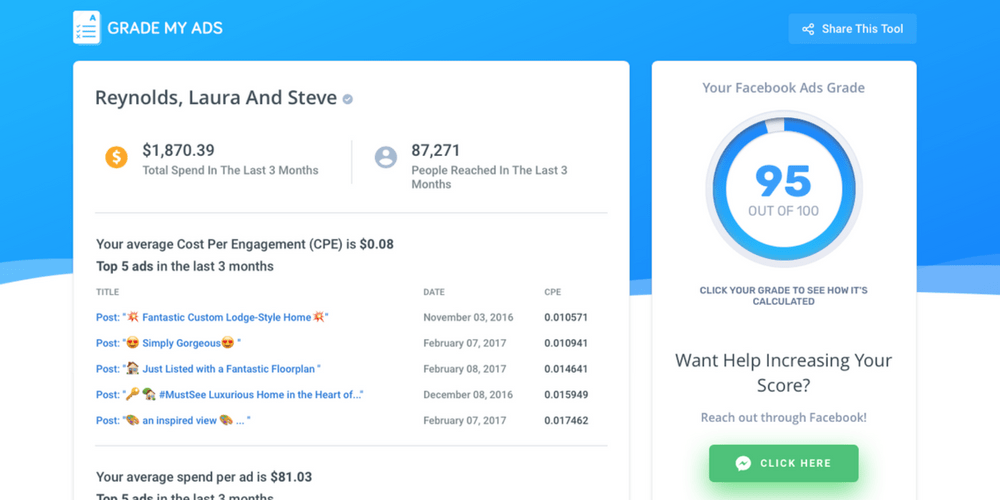
Task: Click the grey person reach icon
Action: click(x=385, y=157)
